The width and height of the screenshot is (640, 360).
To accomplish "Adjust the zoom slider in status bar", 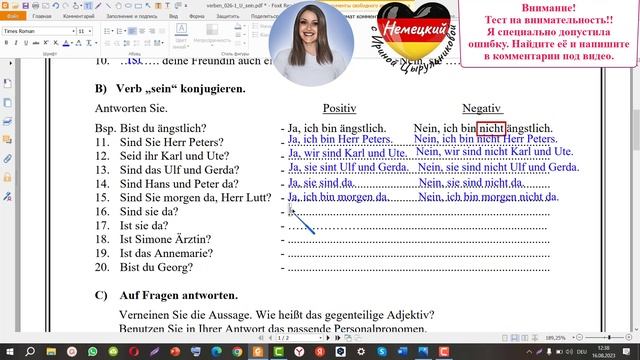I will (x=609, y=338).
